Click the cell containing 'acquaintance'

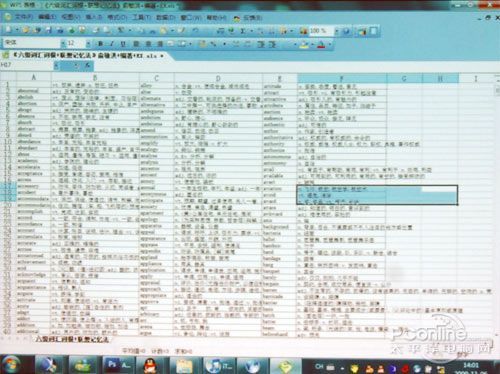click(33, 287)
